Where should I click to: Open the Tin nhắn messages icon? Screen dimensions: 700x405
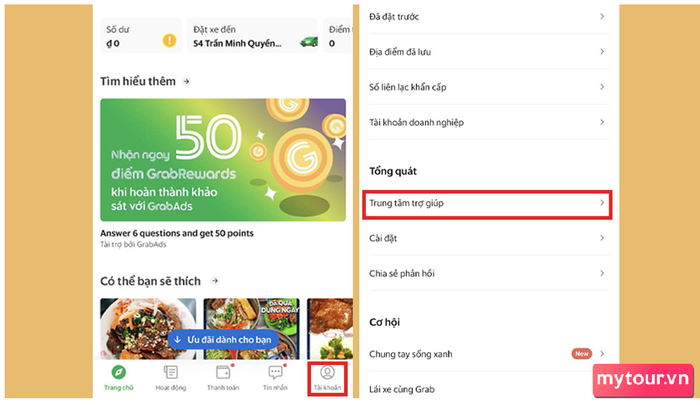(x=275, y=372)
